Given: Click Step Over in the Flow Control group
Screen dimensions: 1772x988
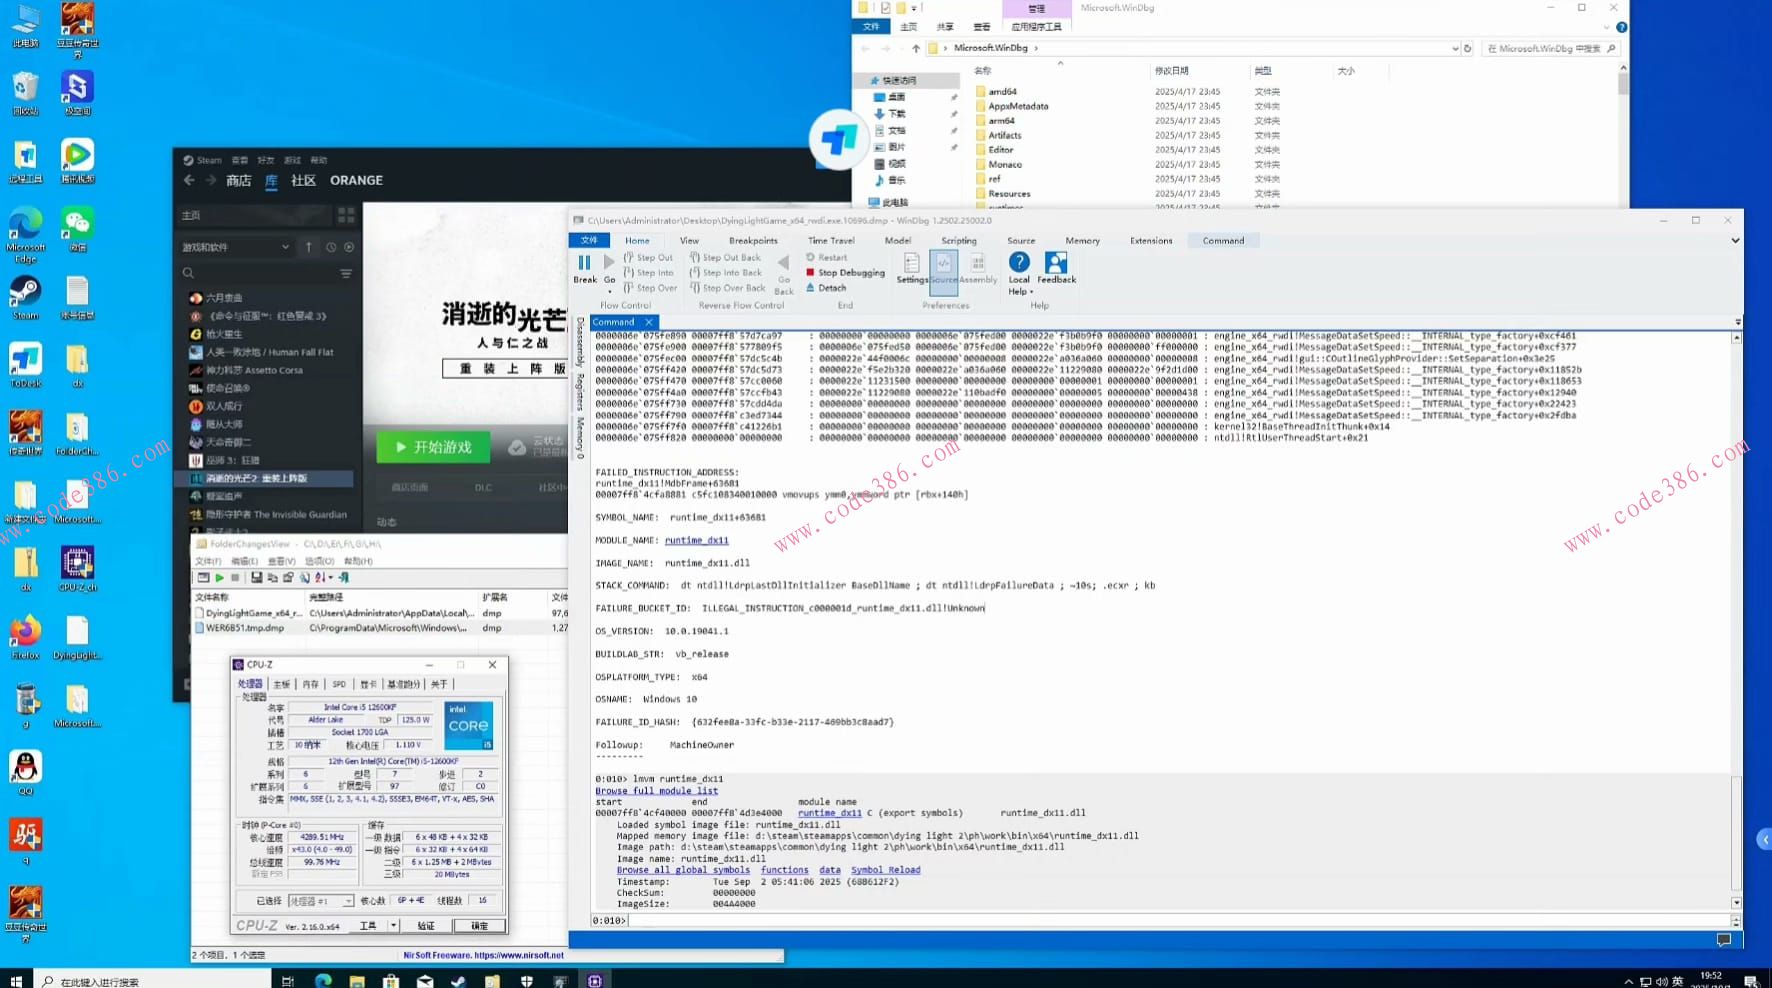Looking at the screenshot, I should tap(650, 288).
